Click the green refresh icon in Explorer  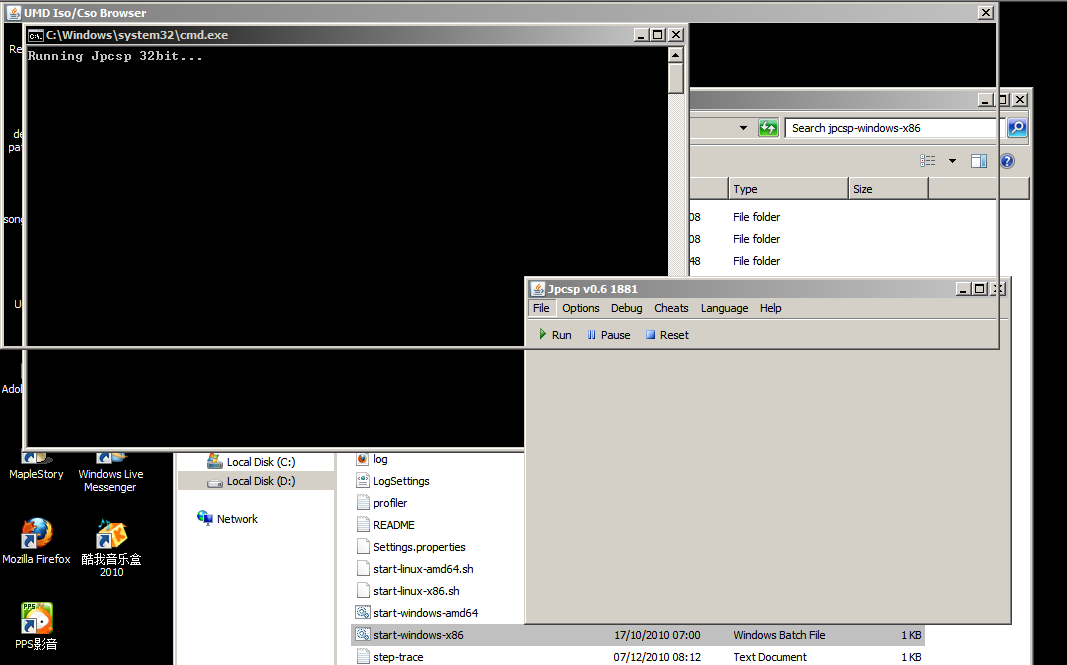(768, 128)
